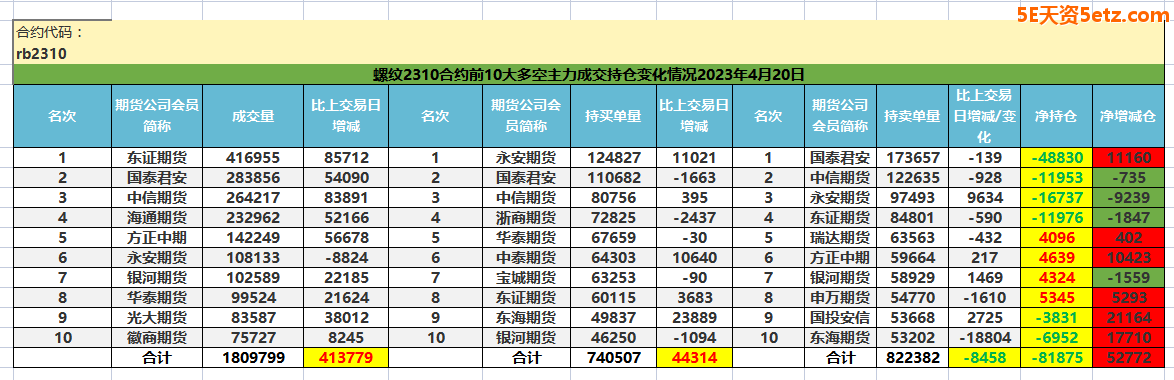Select 东证期货 volume cell 416955
Image resolution: width=1174 pixels, height=380 pixels.
(x=253, y=158)
